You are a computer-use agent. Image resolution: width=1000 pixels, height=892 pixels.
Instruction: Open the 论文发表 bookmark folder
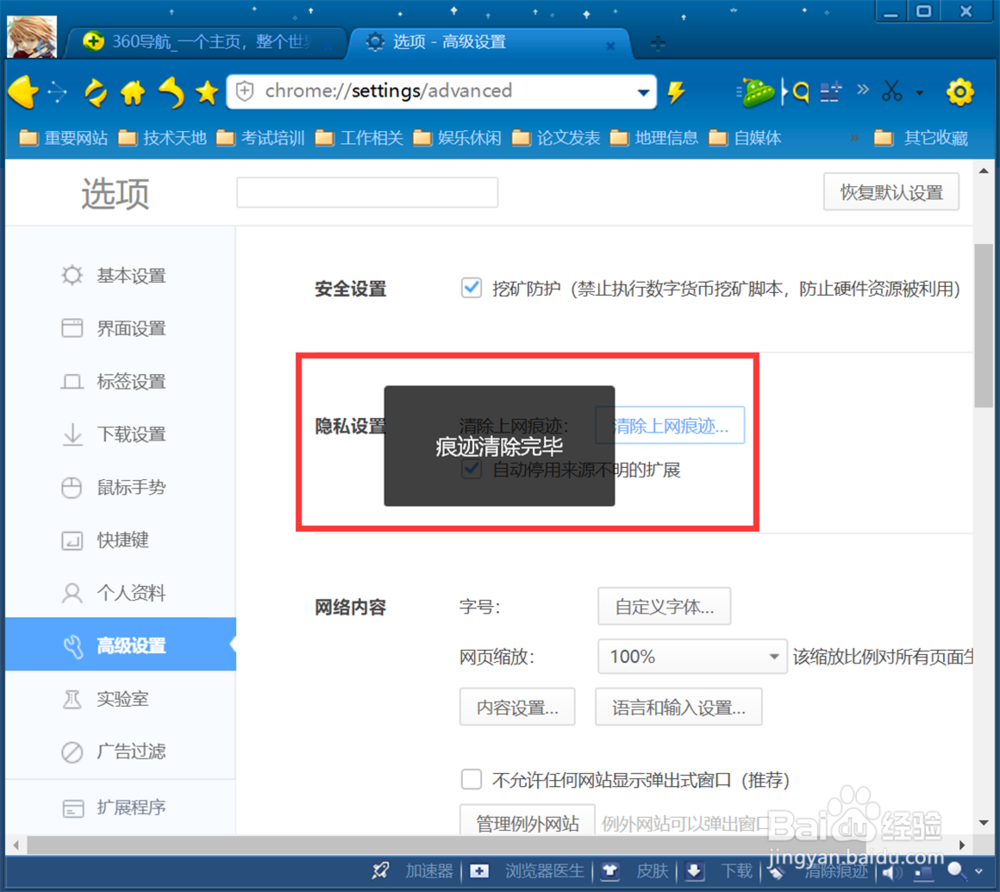click(555, 138)
